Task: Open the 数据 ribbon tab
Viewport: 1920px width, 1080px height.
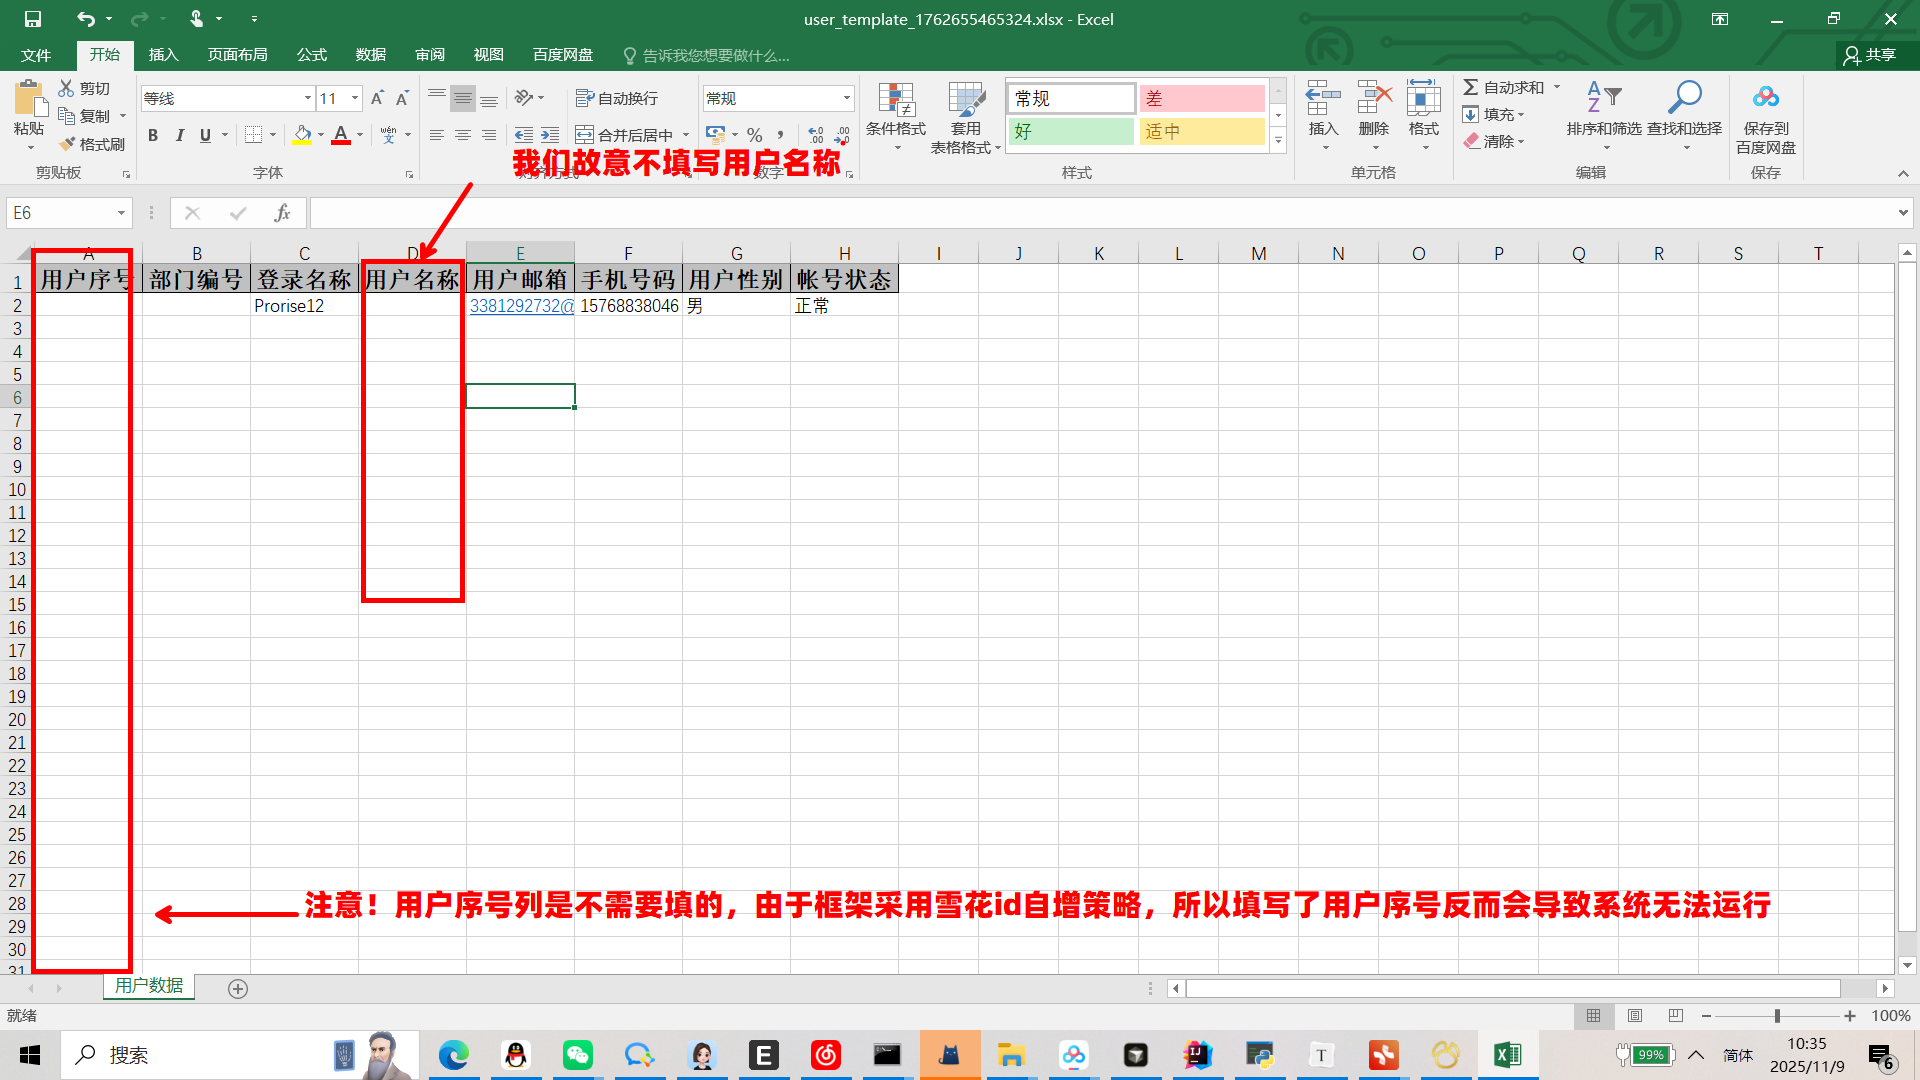Action: (370, 55)
